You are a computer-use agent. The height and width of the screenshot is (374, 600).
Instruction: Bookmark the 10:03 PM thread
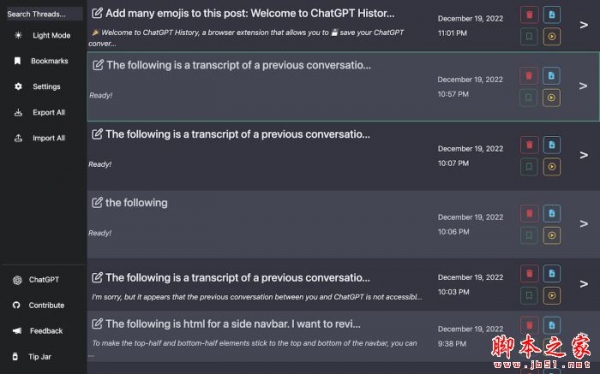(x=529, y=295)
